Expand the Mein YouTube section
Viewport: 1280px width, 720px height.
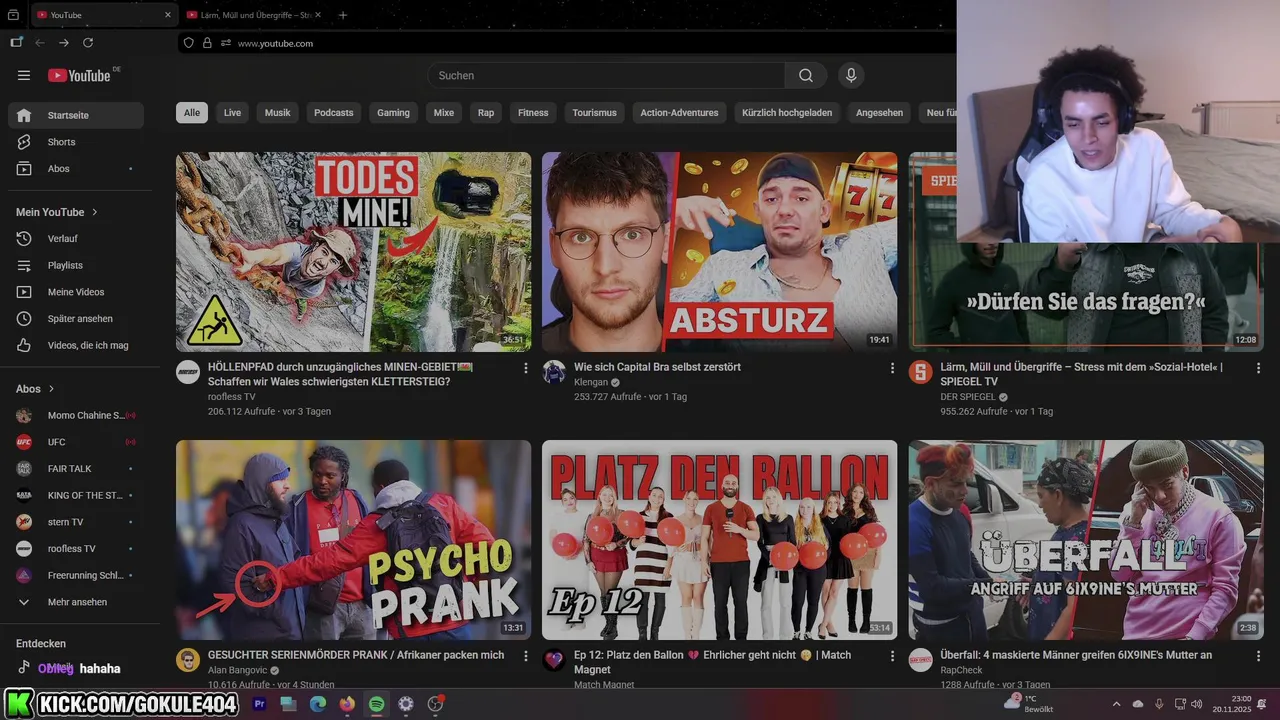click(x=57, y=212)
